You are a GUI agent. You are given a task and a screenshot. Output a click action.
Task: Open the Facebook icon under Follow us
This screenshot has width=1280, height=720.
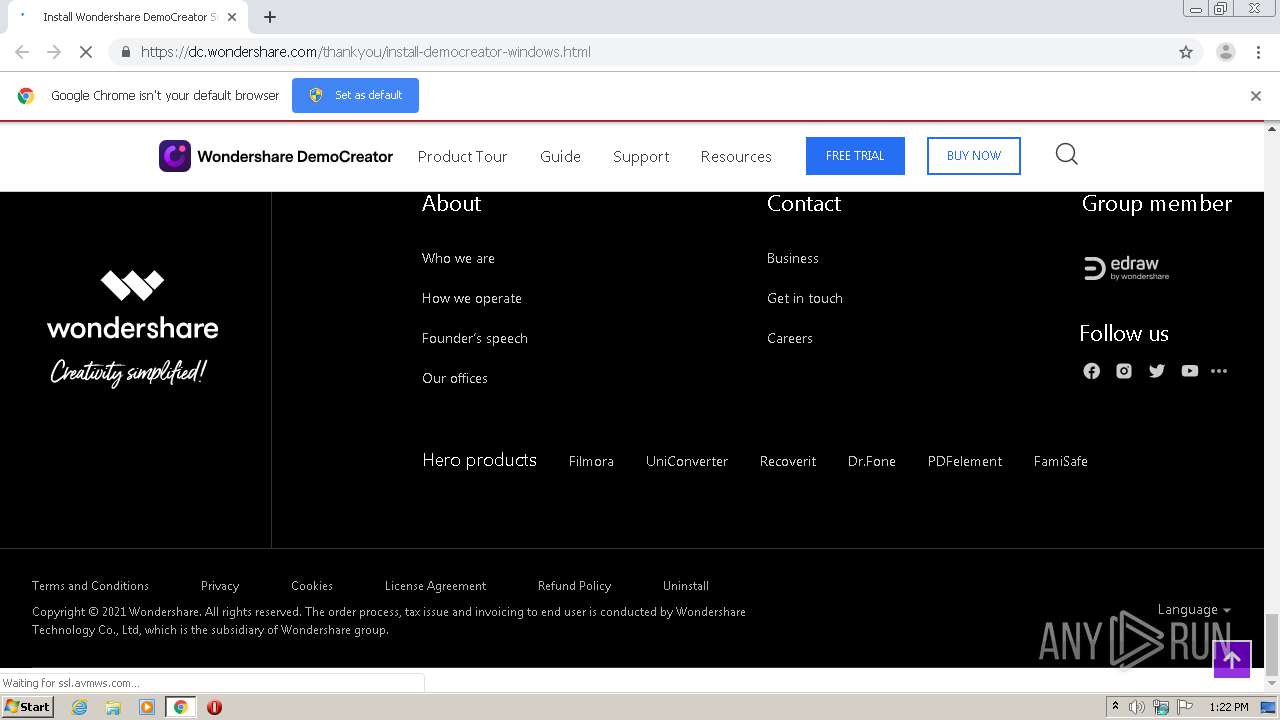pyautogui.click(x=1091, y=371)
